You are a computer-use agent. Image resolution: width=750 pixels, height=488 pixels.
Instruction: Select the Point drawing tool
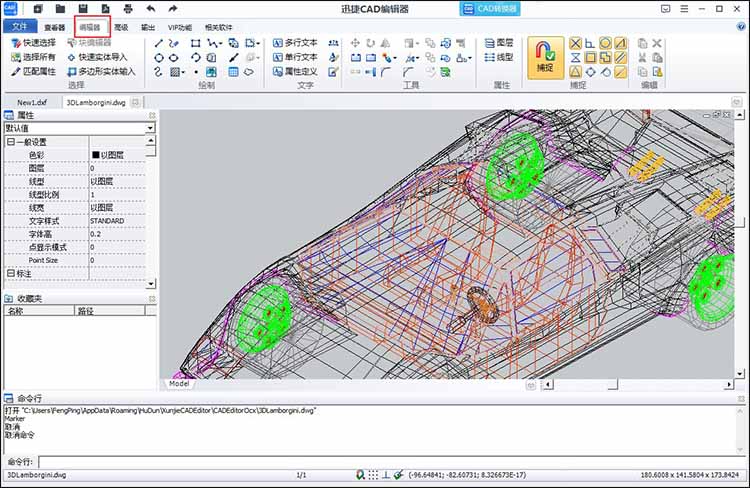[196, 72]
